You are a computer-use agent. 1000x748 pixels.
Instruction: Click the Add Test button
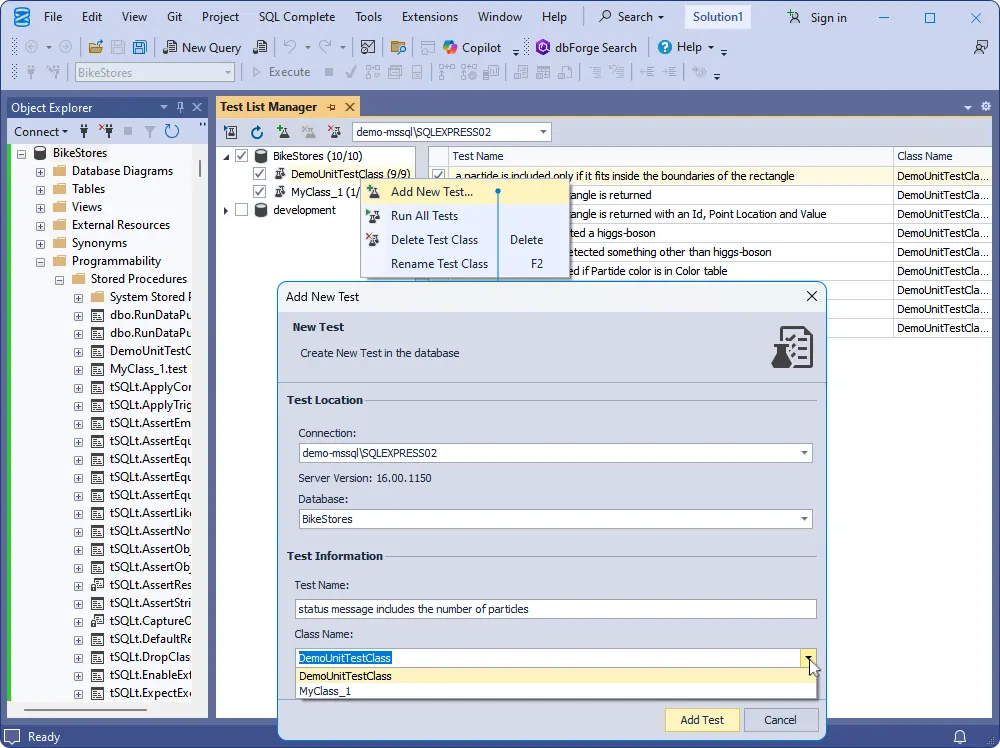[702, 720]
